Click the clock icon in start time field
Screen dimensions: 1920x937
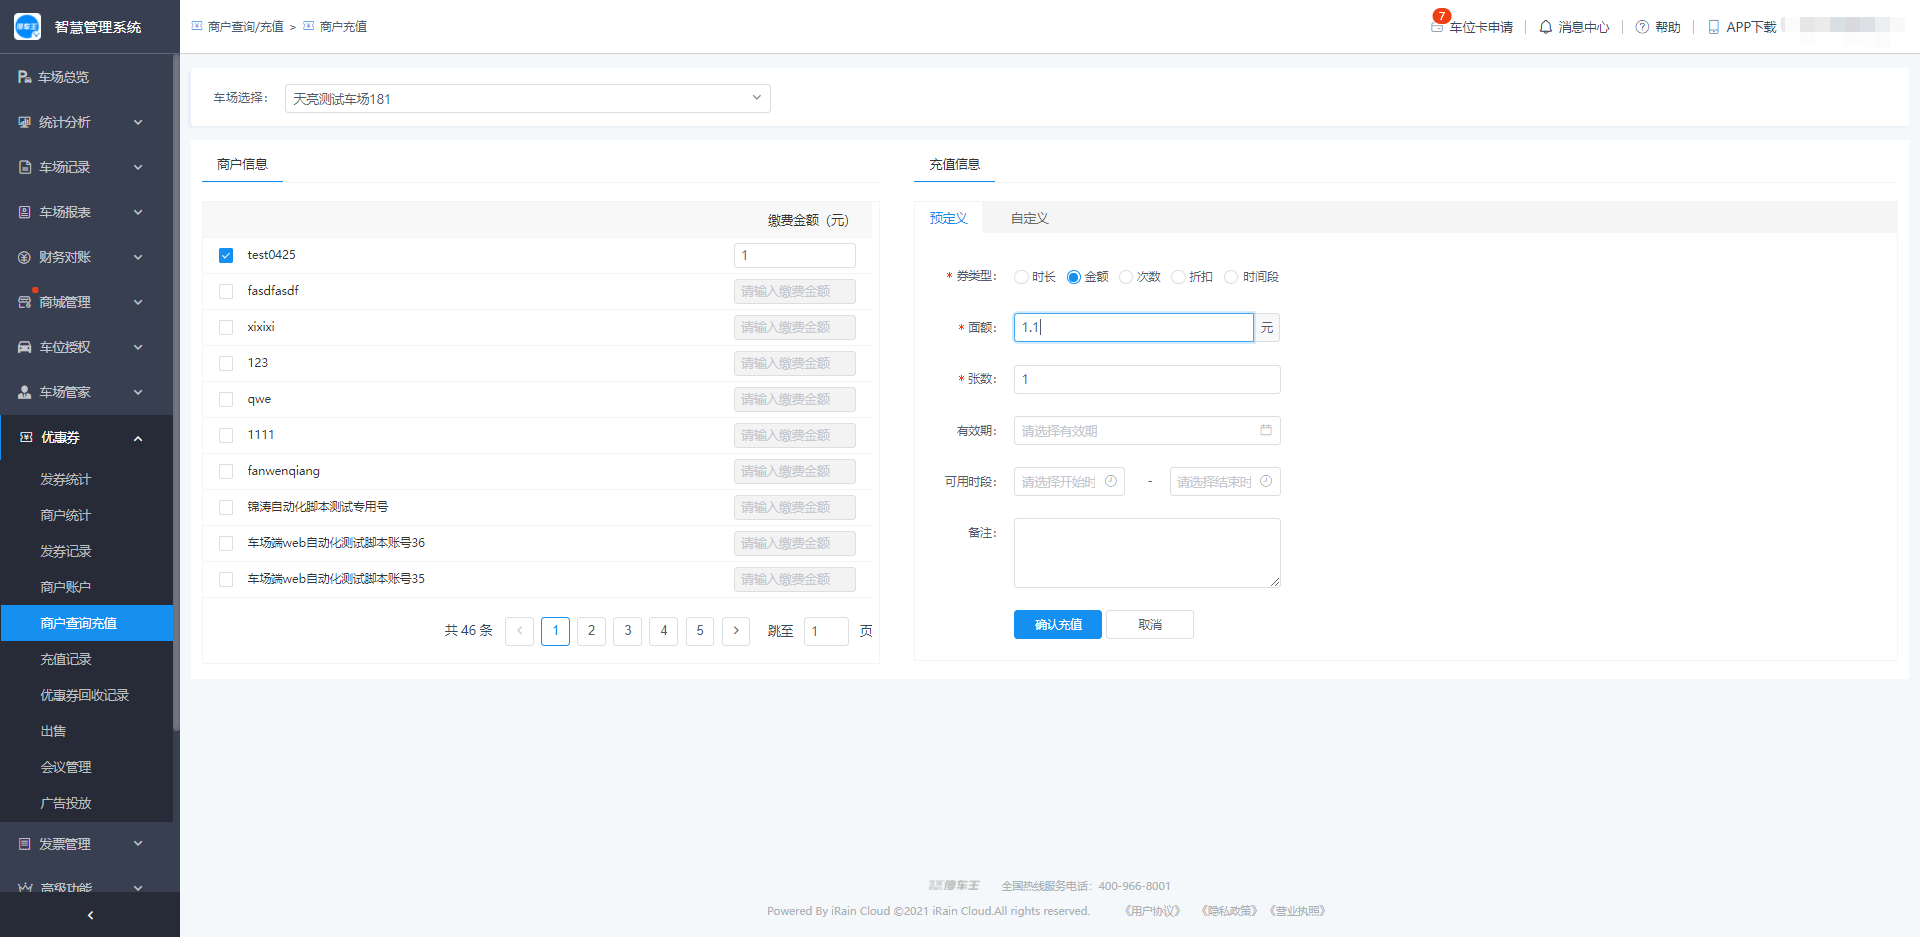point(1111,481)
